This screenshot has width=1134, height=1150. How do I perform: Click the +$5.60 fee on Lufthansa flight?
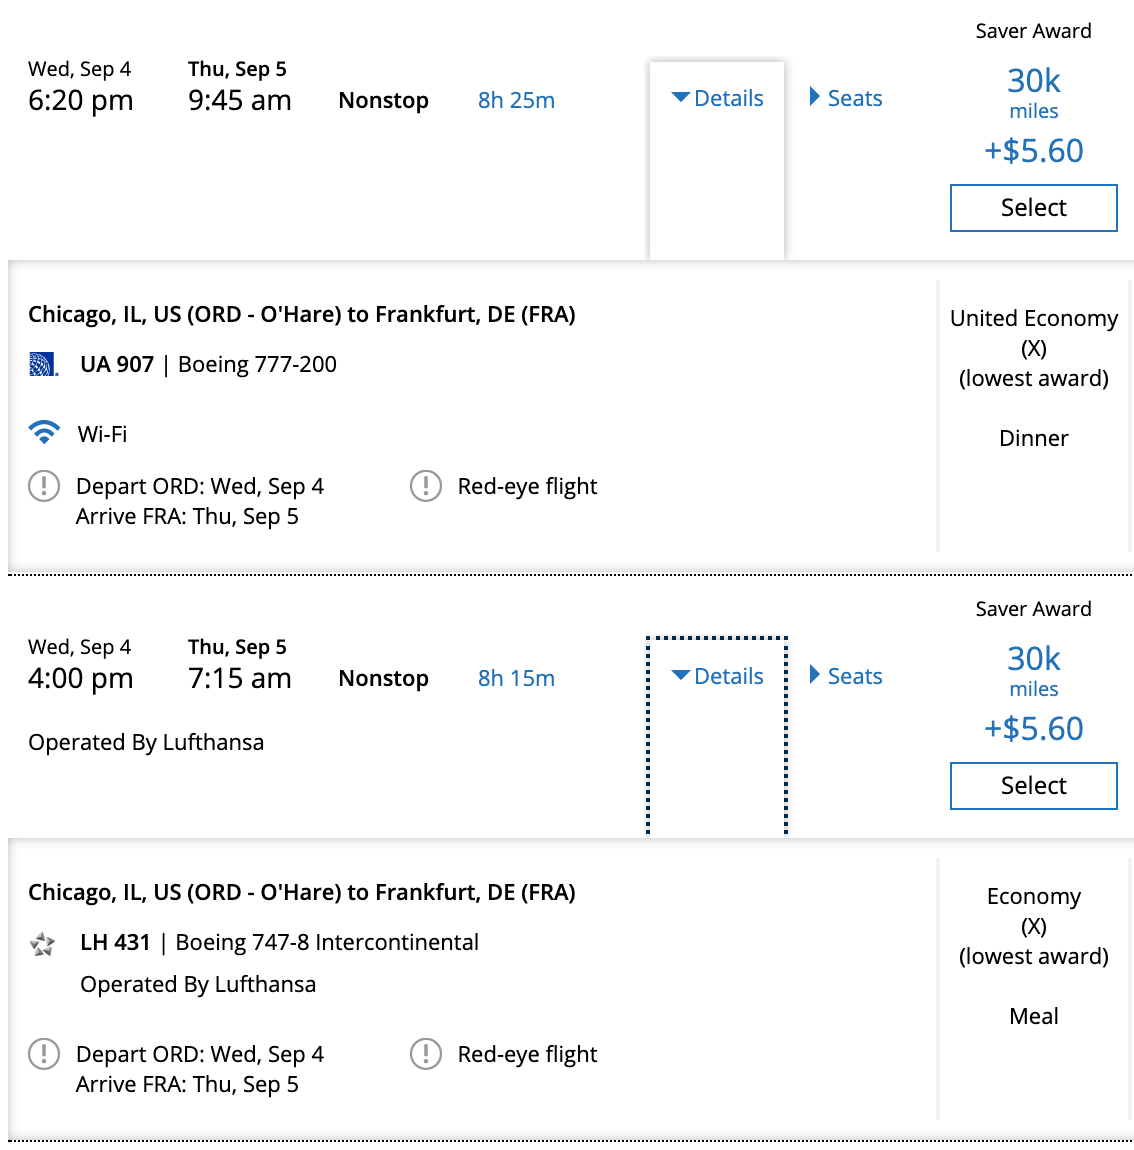click(x=1033, y=729)
